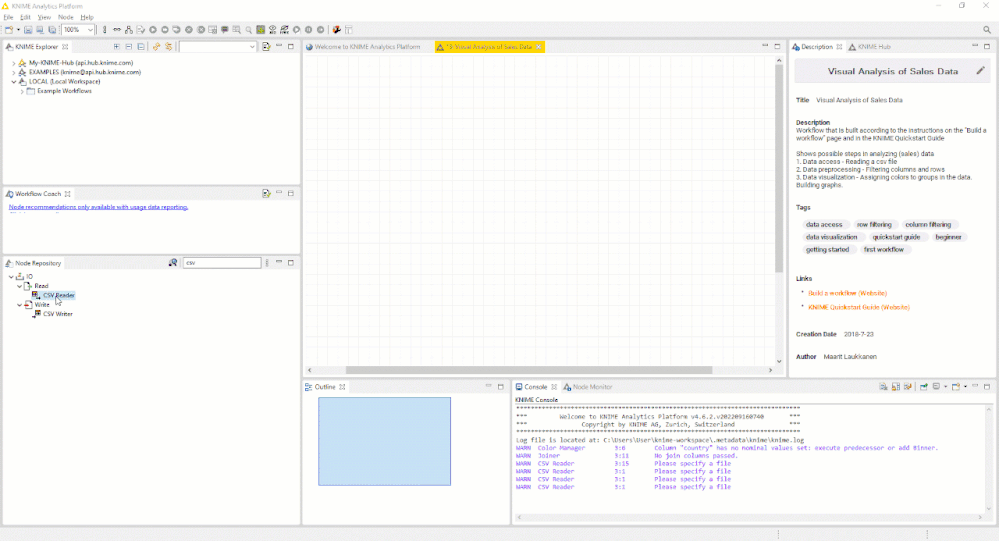Image resolution: width=999 pixels, height=541 pixels.
Task: Click the New workflow toolbar icon
Action: click(x=9, y=30)
